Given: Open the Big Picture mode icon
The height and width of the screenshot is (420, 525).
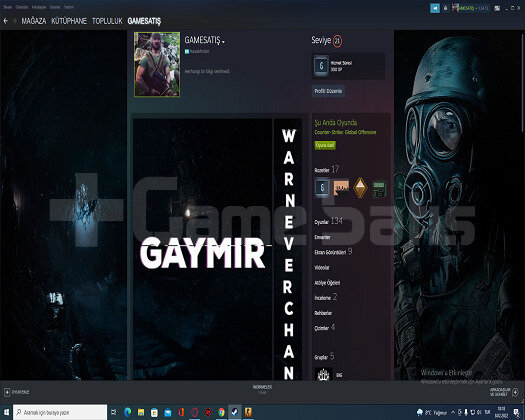Looking at the screenshot, I should click(x=498, y=8).
